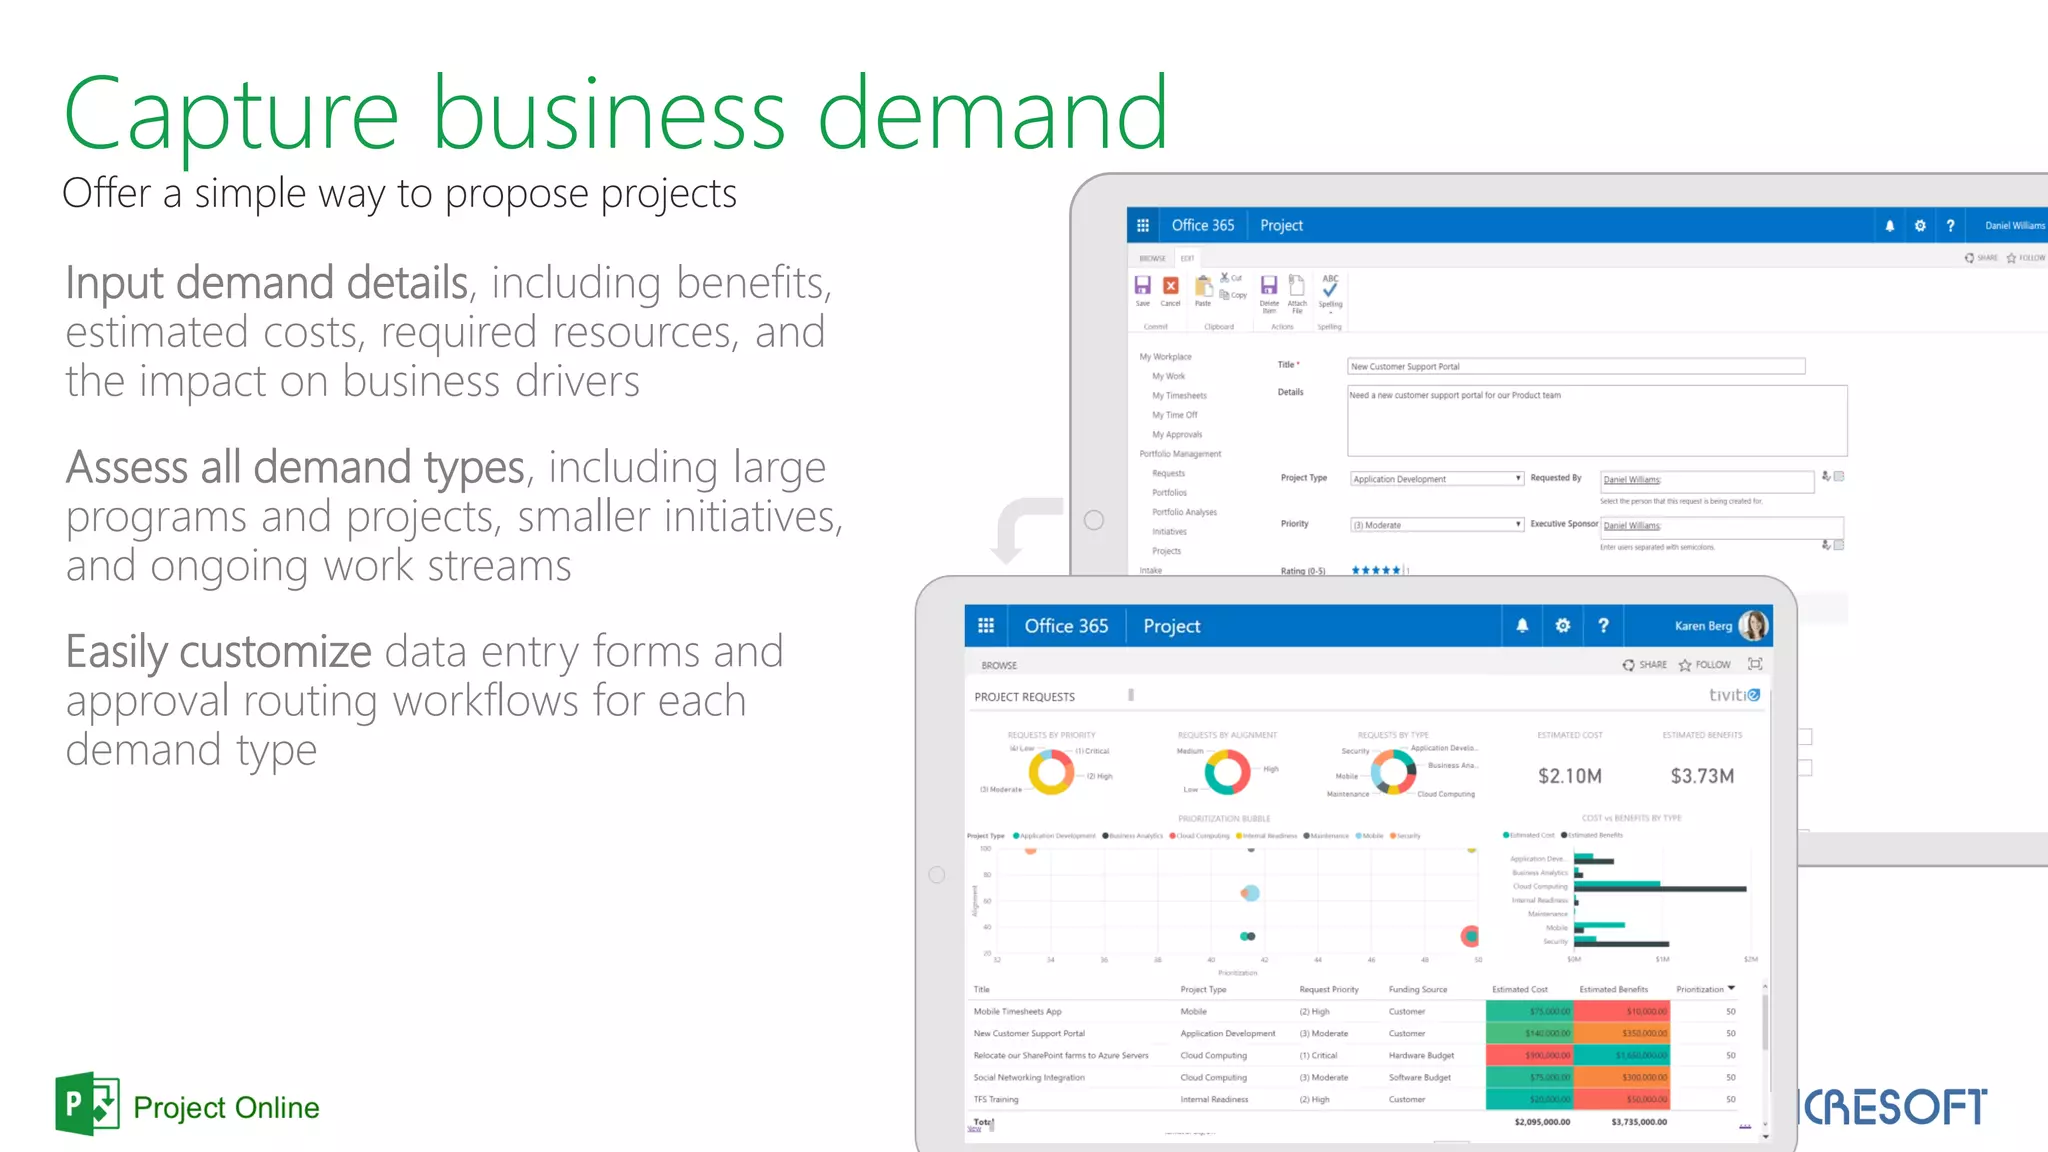2048x1152 pixels.
Task: Click Prioritization column sort arrow
Action: click(x=1732, y=988)
